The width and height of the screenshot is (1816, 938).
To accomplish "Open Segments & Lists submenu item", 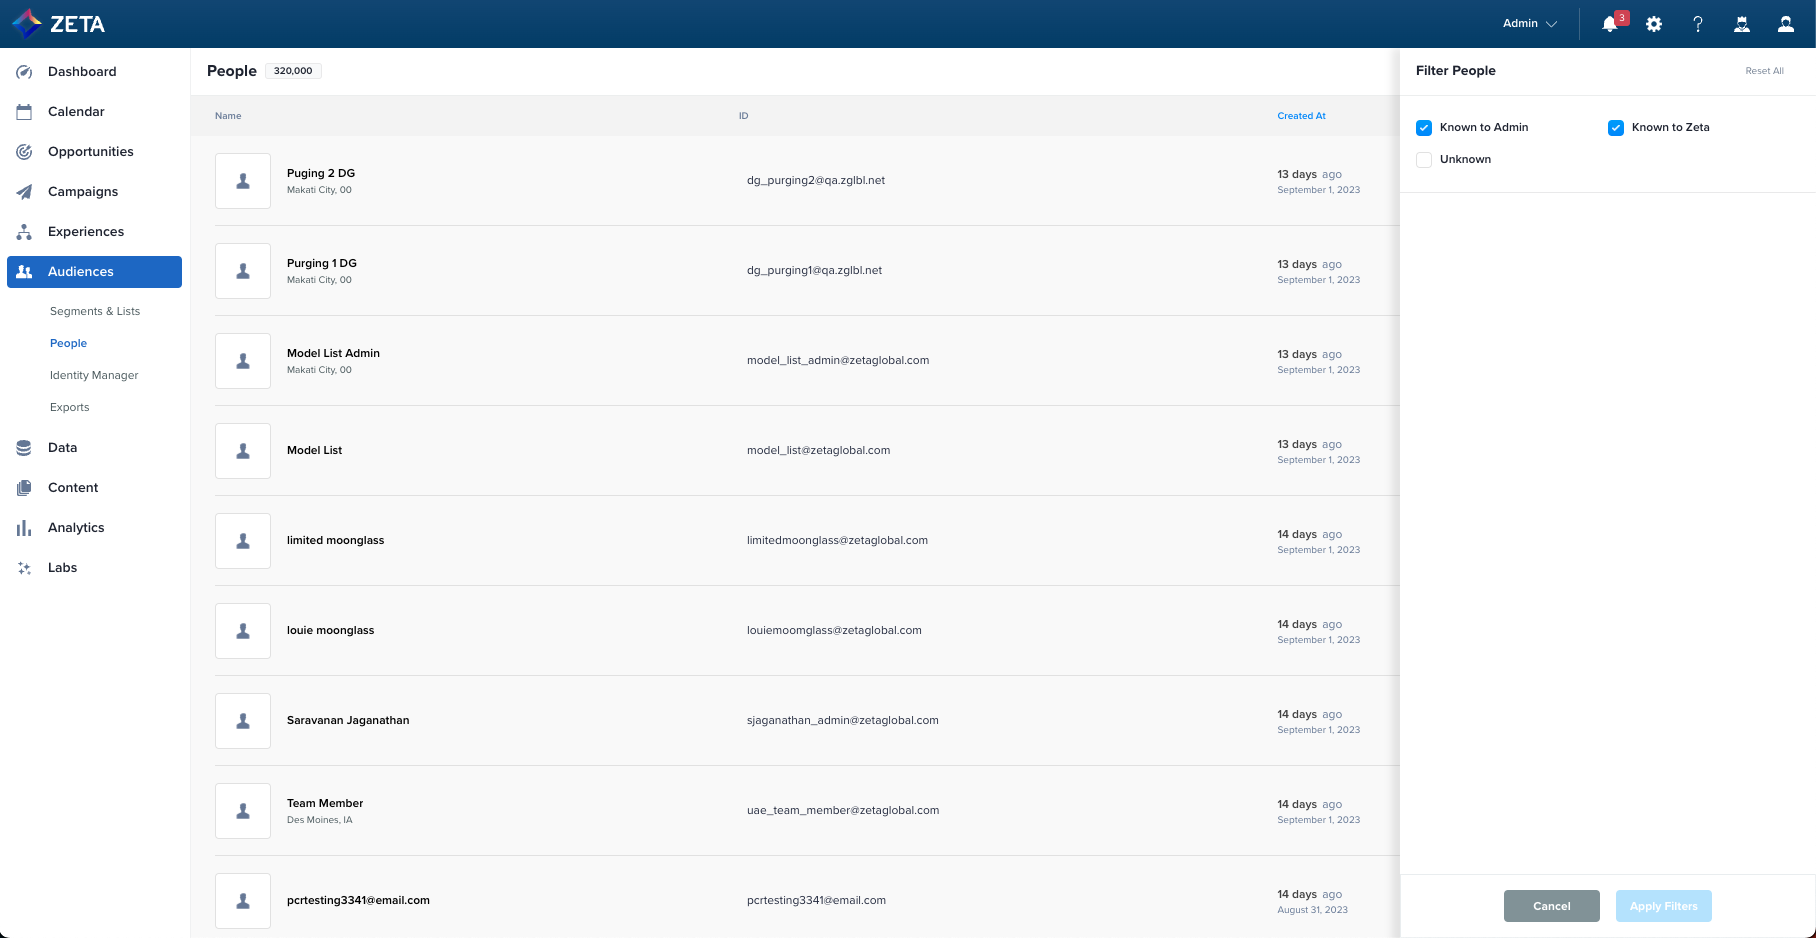I will pos(95,312).
